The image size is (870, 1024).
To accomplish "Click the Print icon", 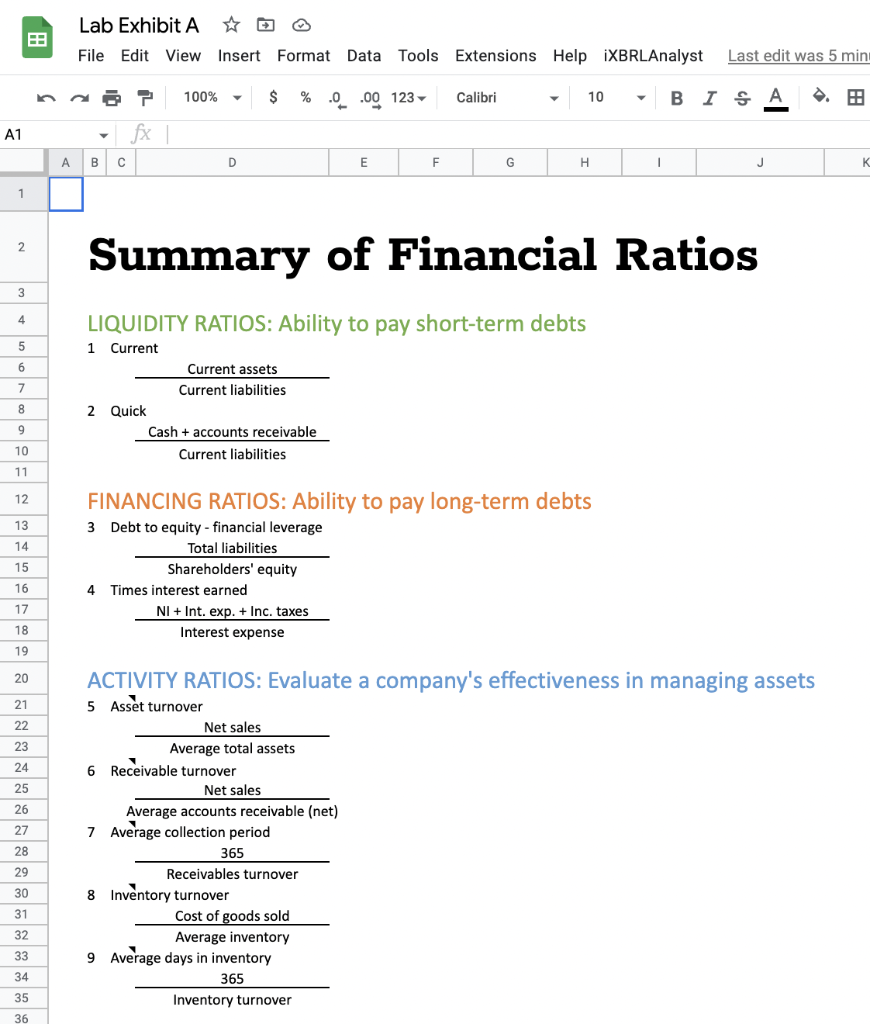I will 112,98.
